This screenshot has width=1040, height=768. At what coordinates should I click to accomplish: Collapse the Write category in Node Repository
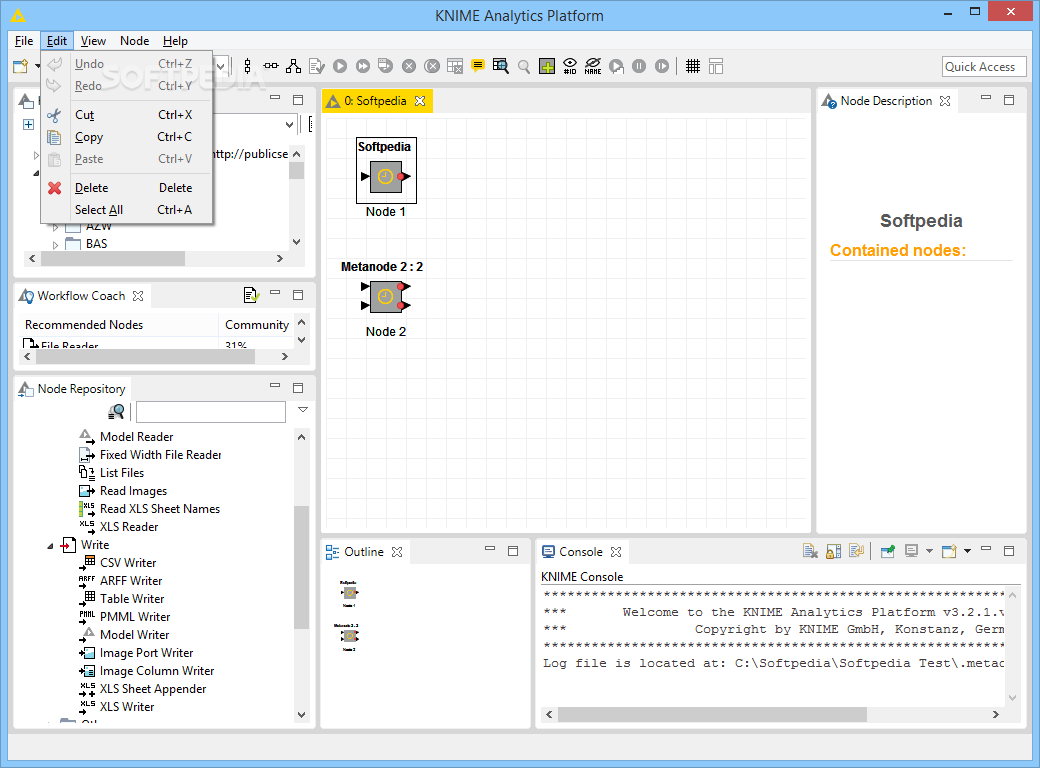click(50, 546)
